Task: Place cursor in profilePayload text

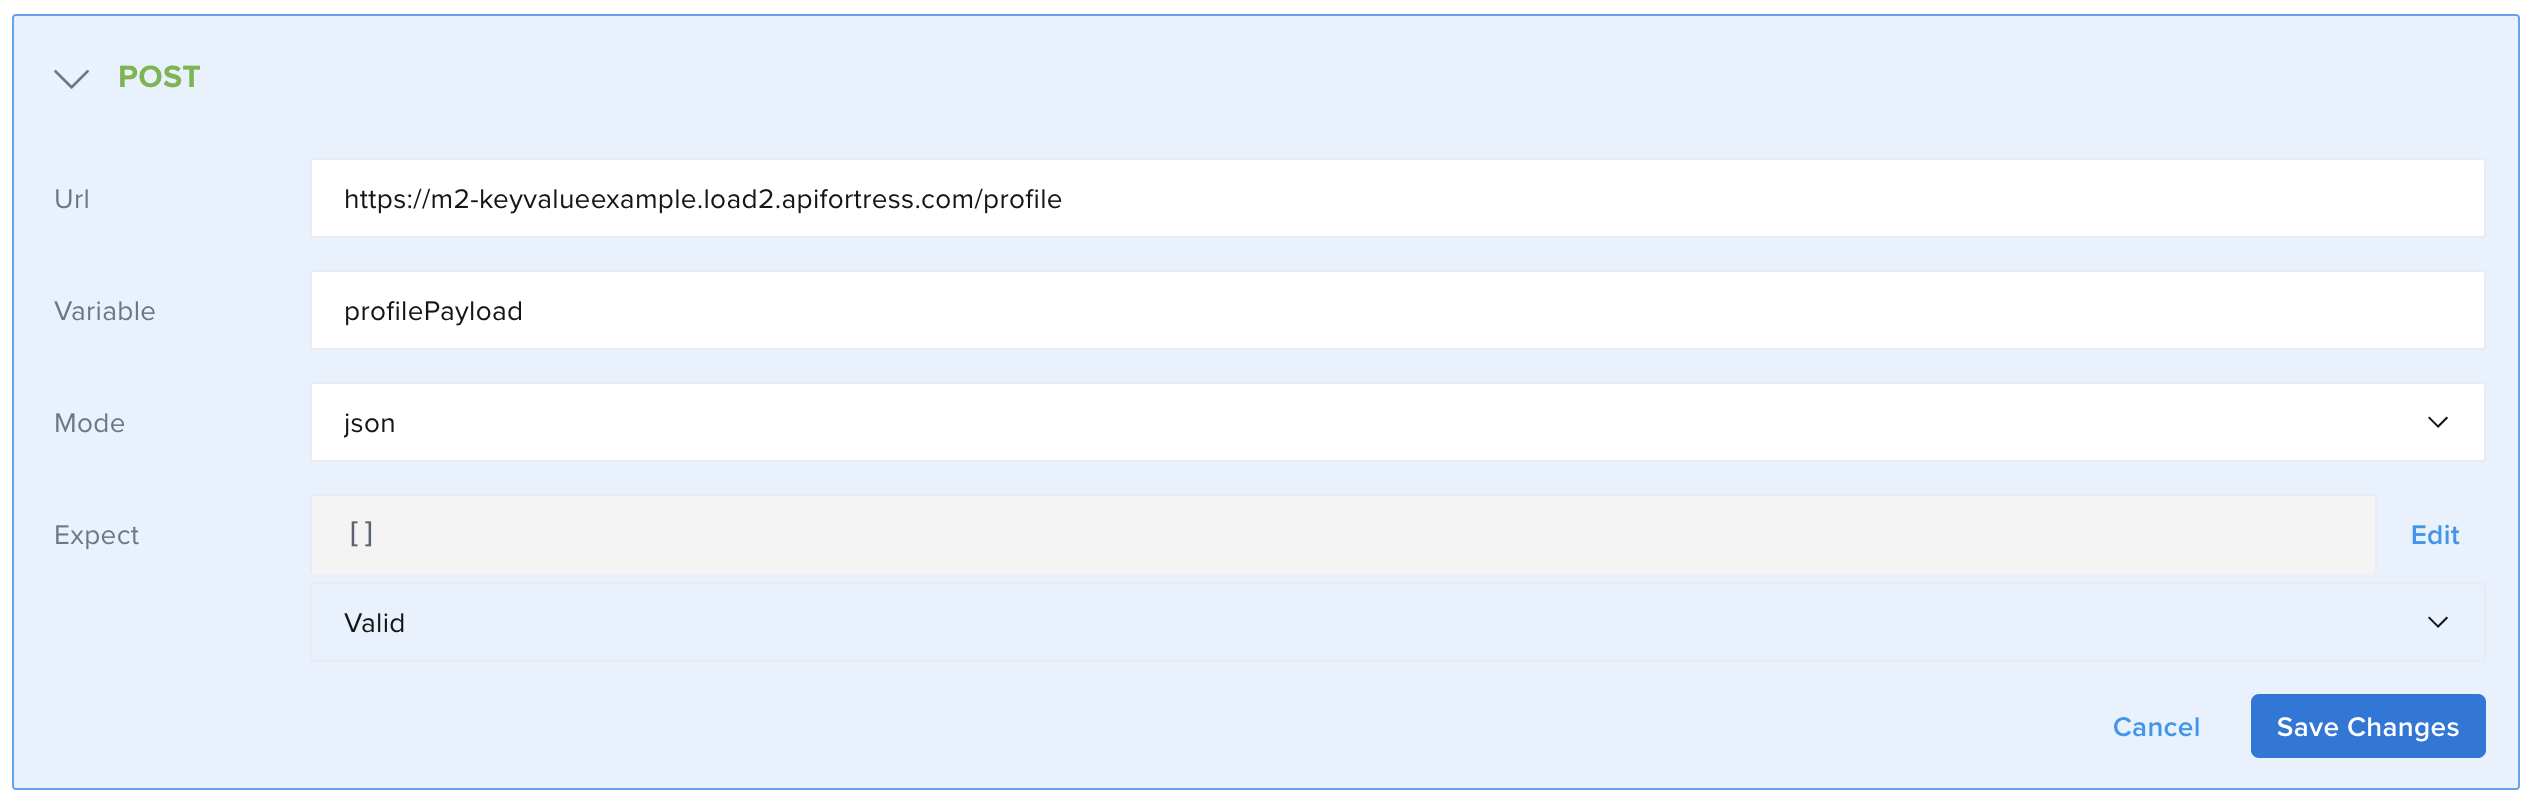Action: 433,311
